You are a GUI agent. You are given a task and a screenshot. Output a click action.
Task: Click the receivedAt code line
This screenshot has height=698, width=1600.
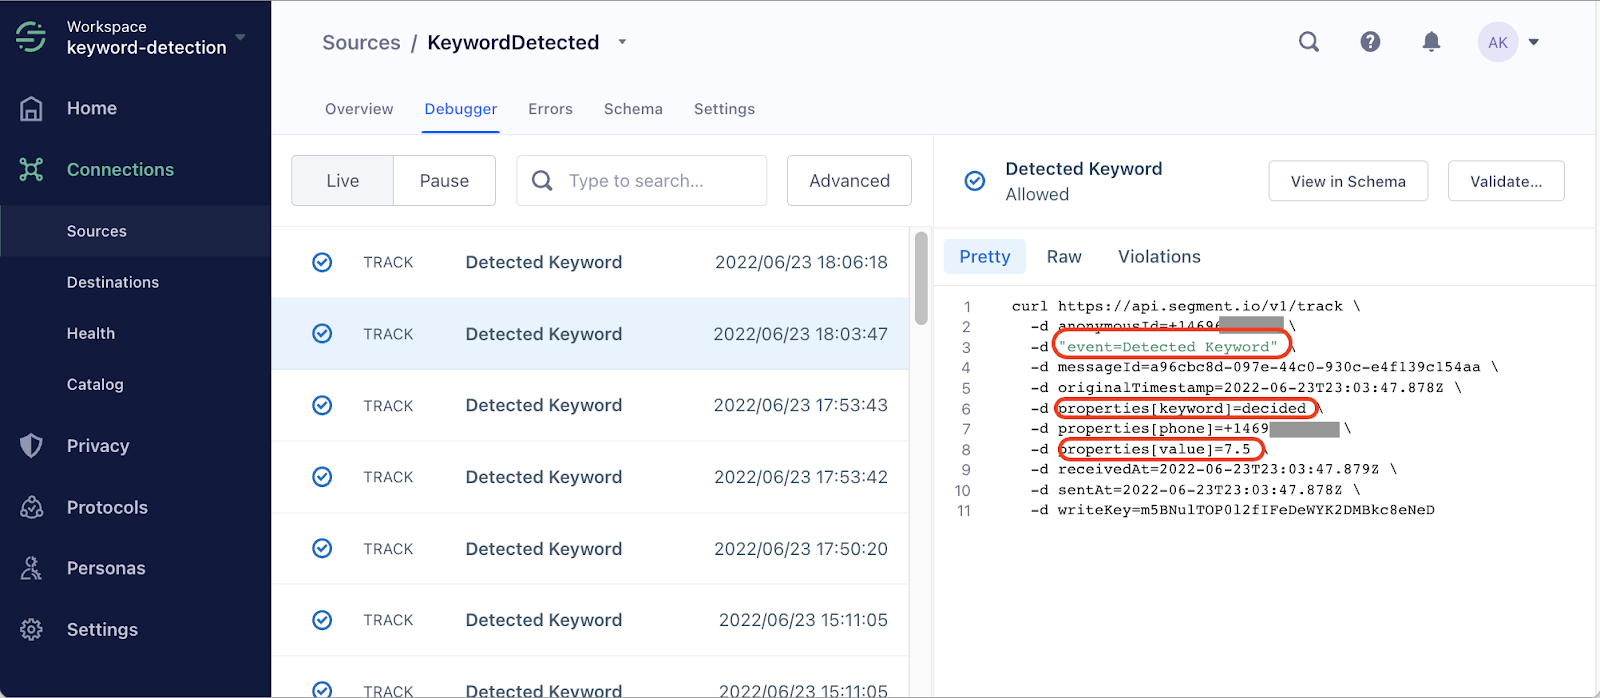click(1214, 469)
